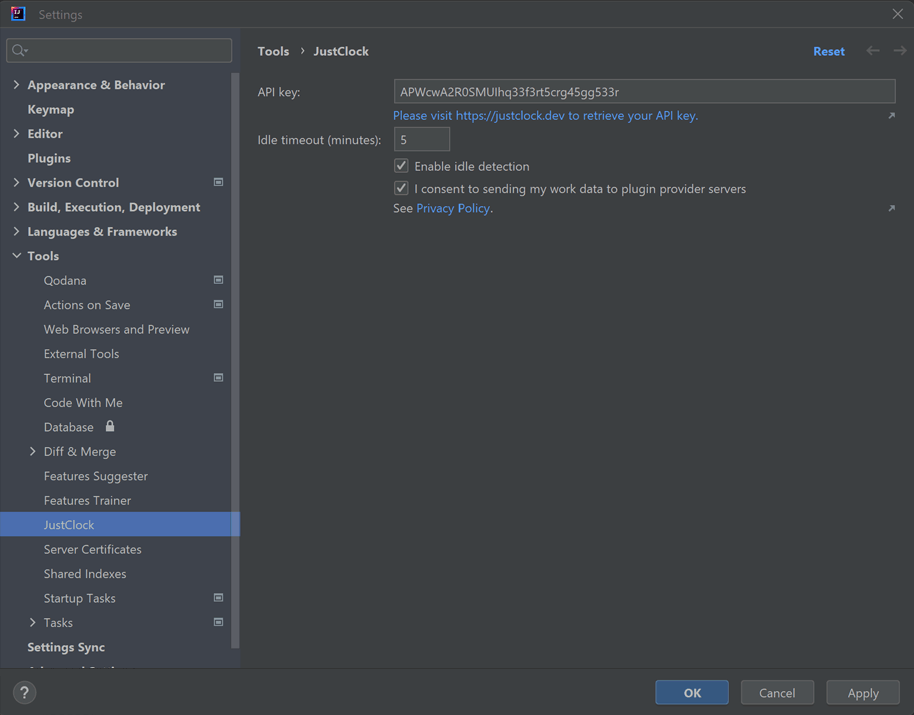Open Server Certificates settings

point(92,550)
